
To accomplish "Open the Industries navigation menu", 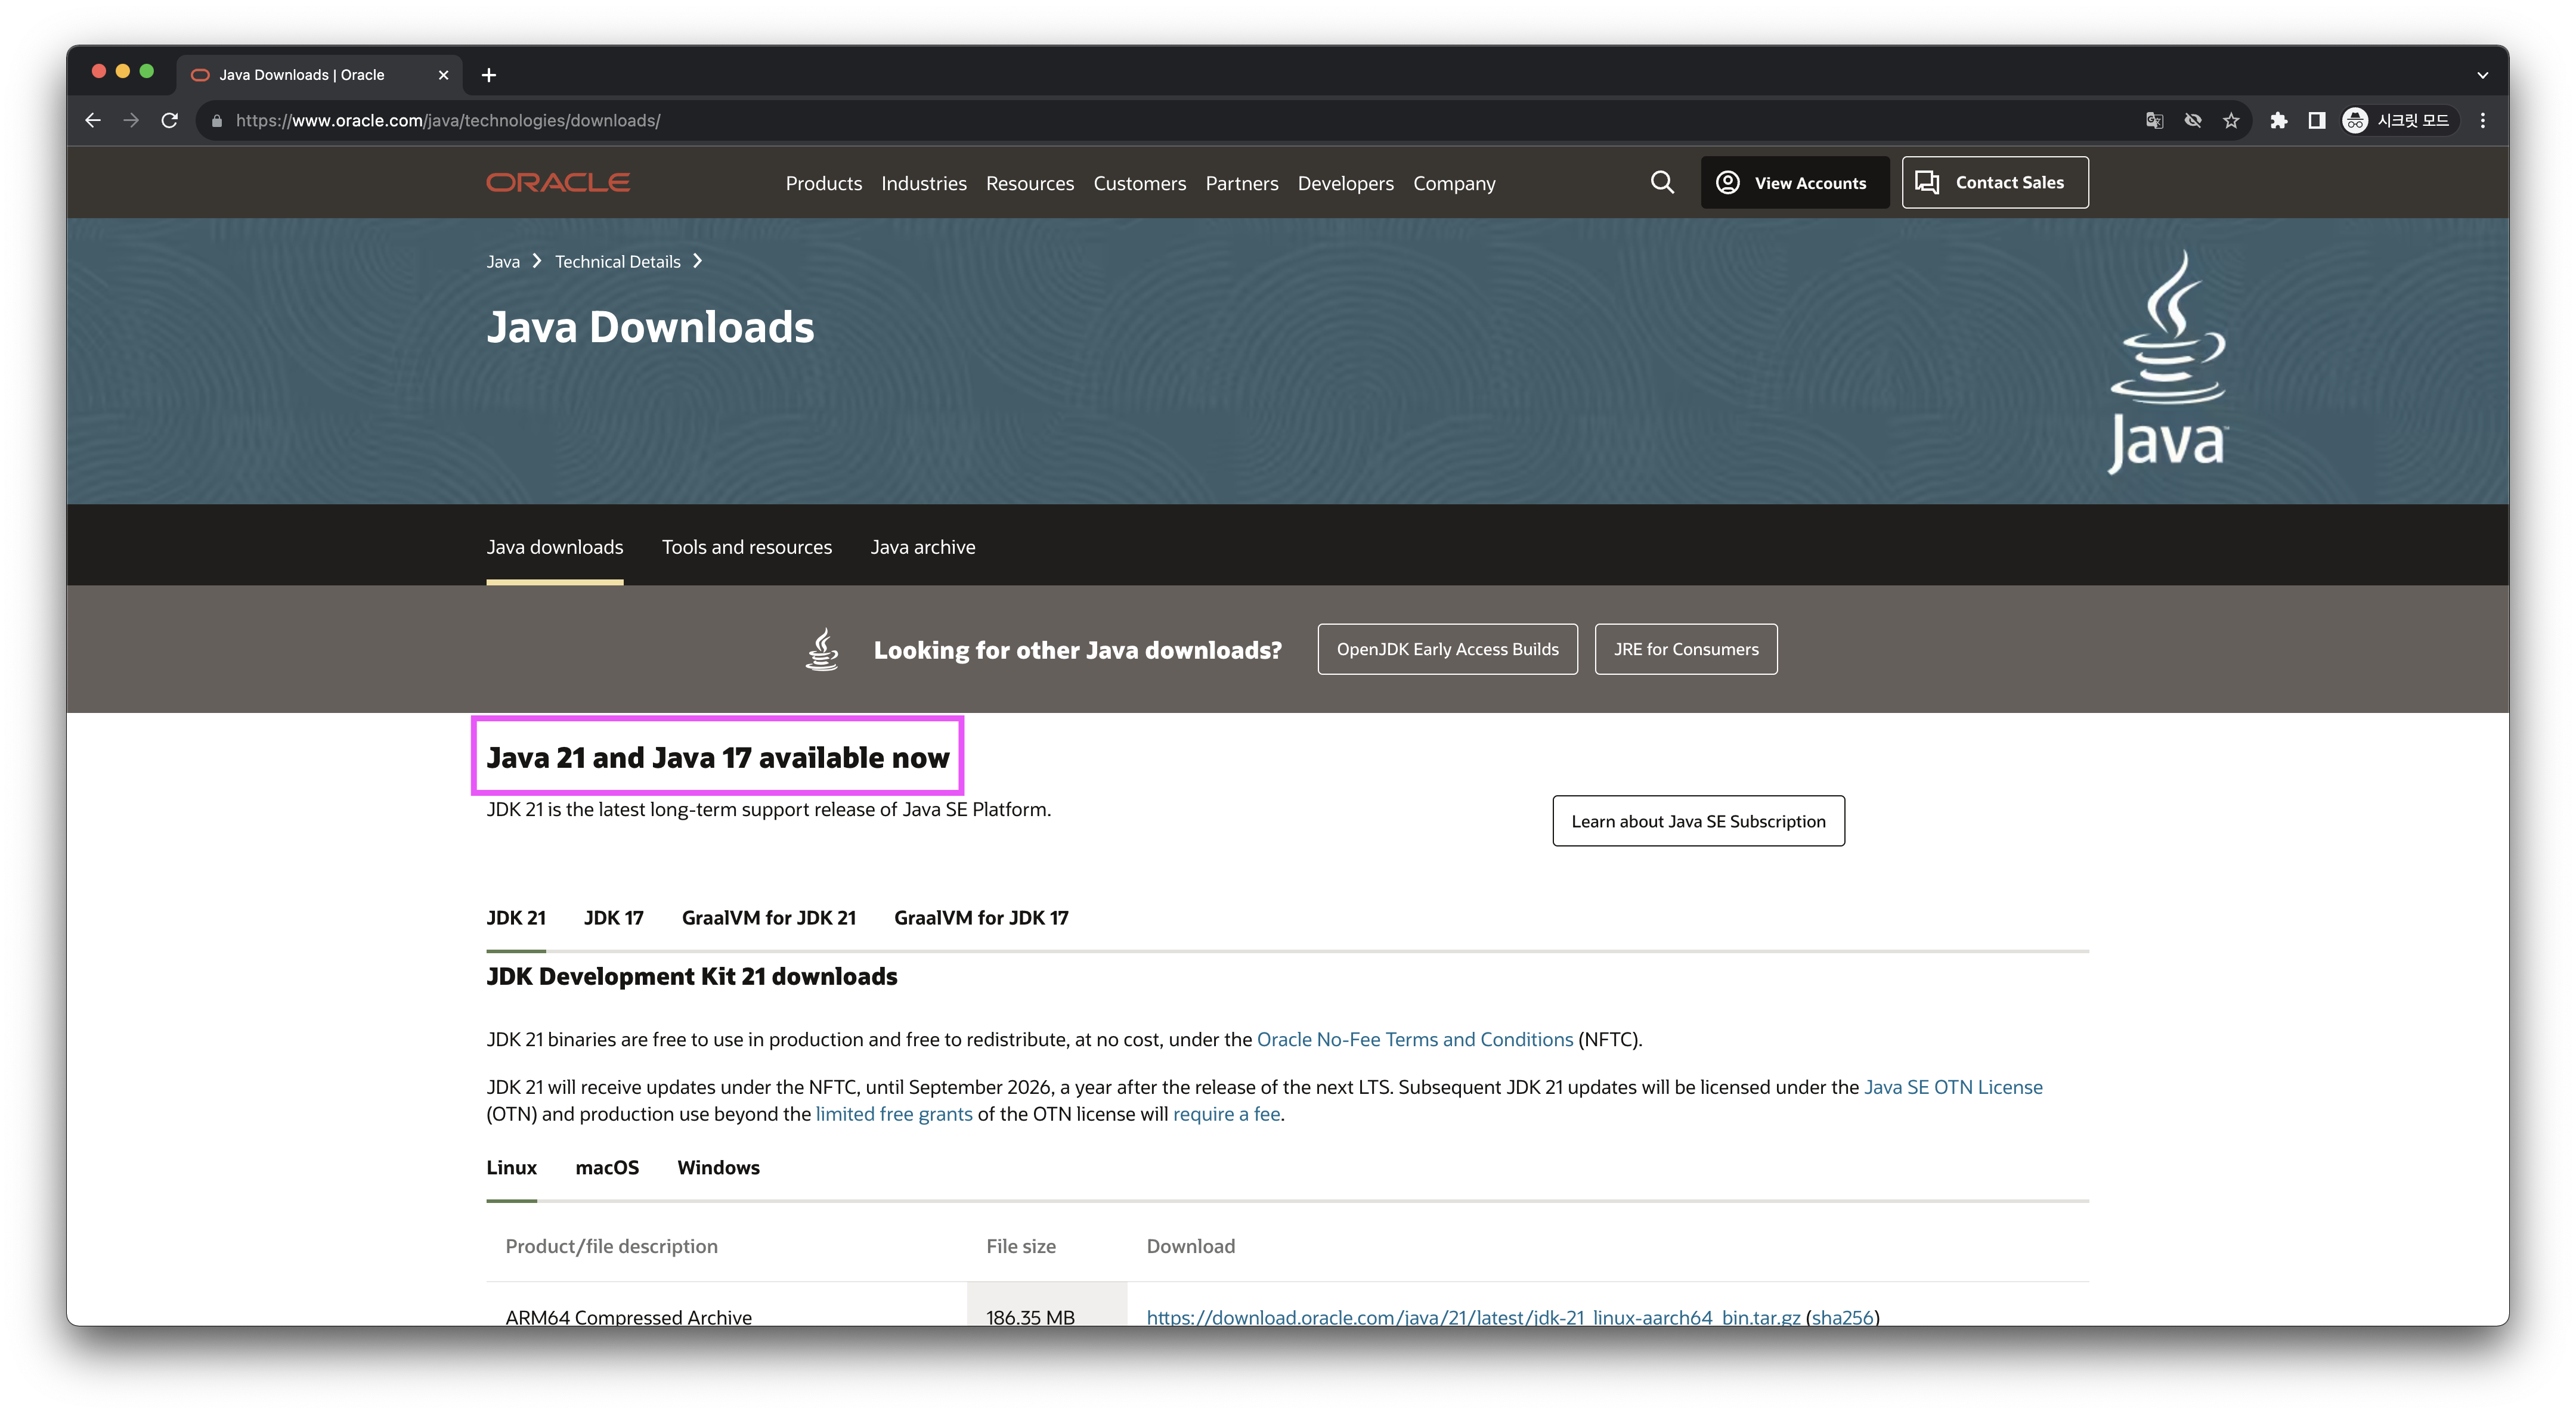I will pos(923,183).
